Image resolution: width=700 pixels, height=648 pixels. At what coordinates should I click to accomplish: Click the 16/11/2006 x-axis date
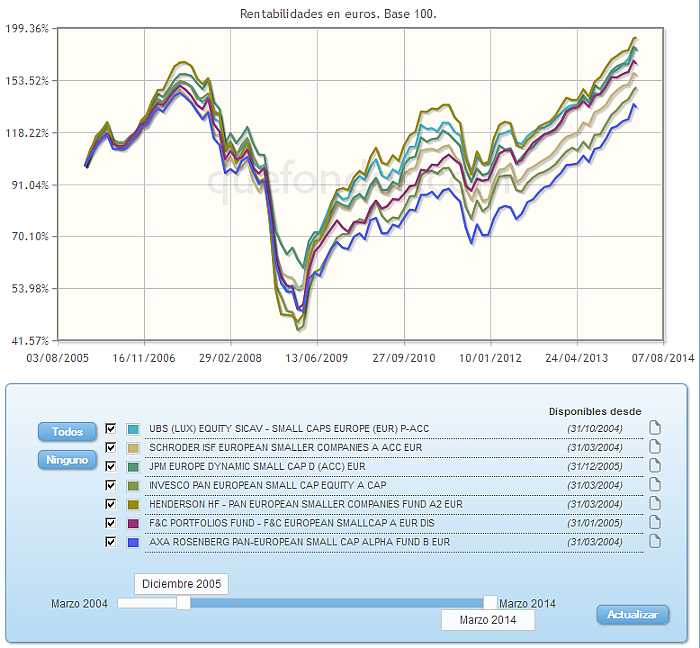(144, 358)
